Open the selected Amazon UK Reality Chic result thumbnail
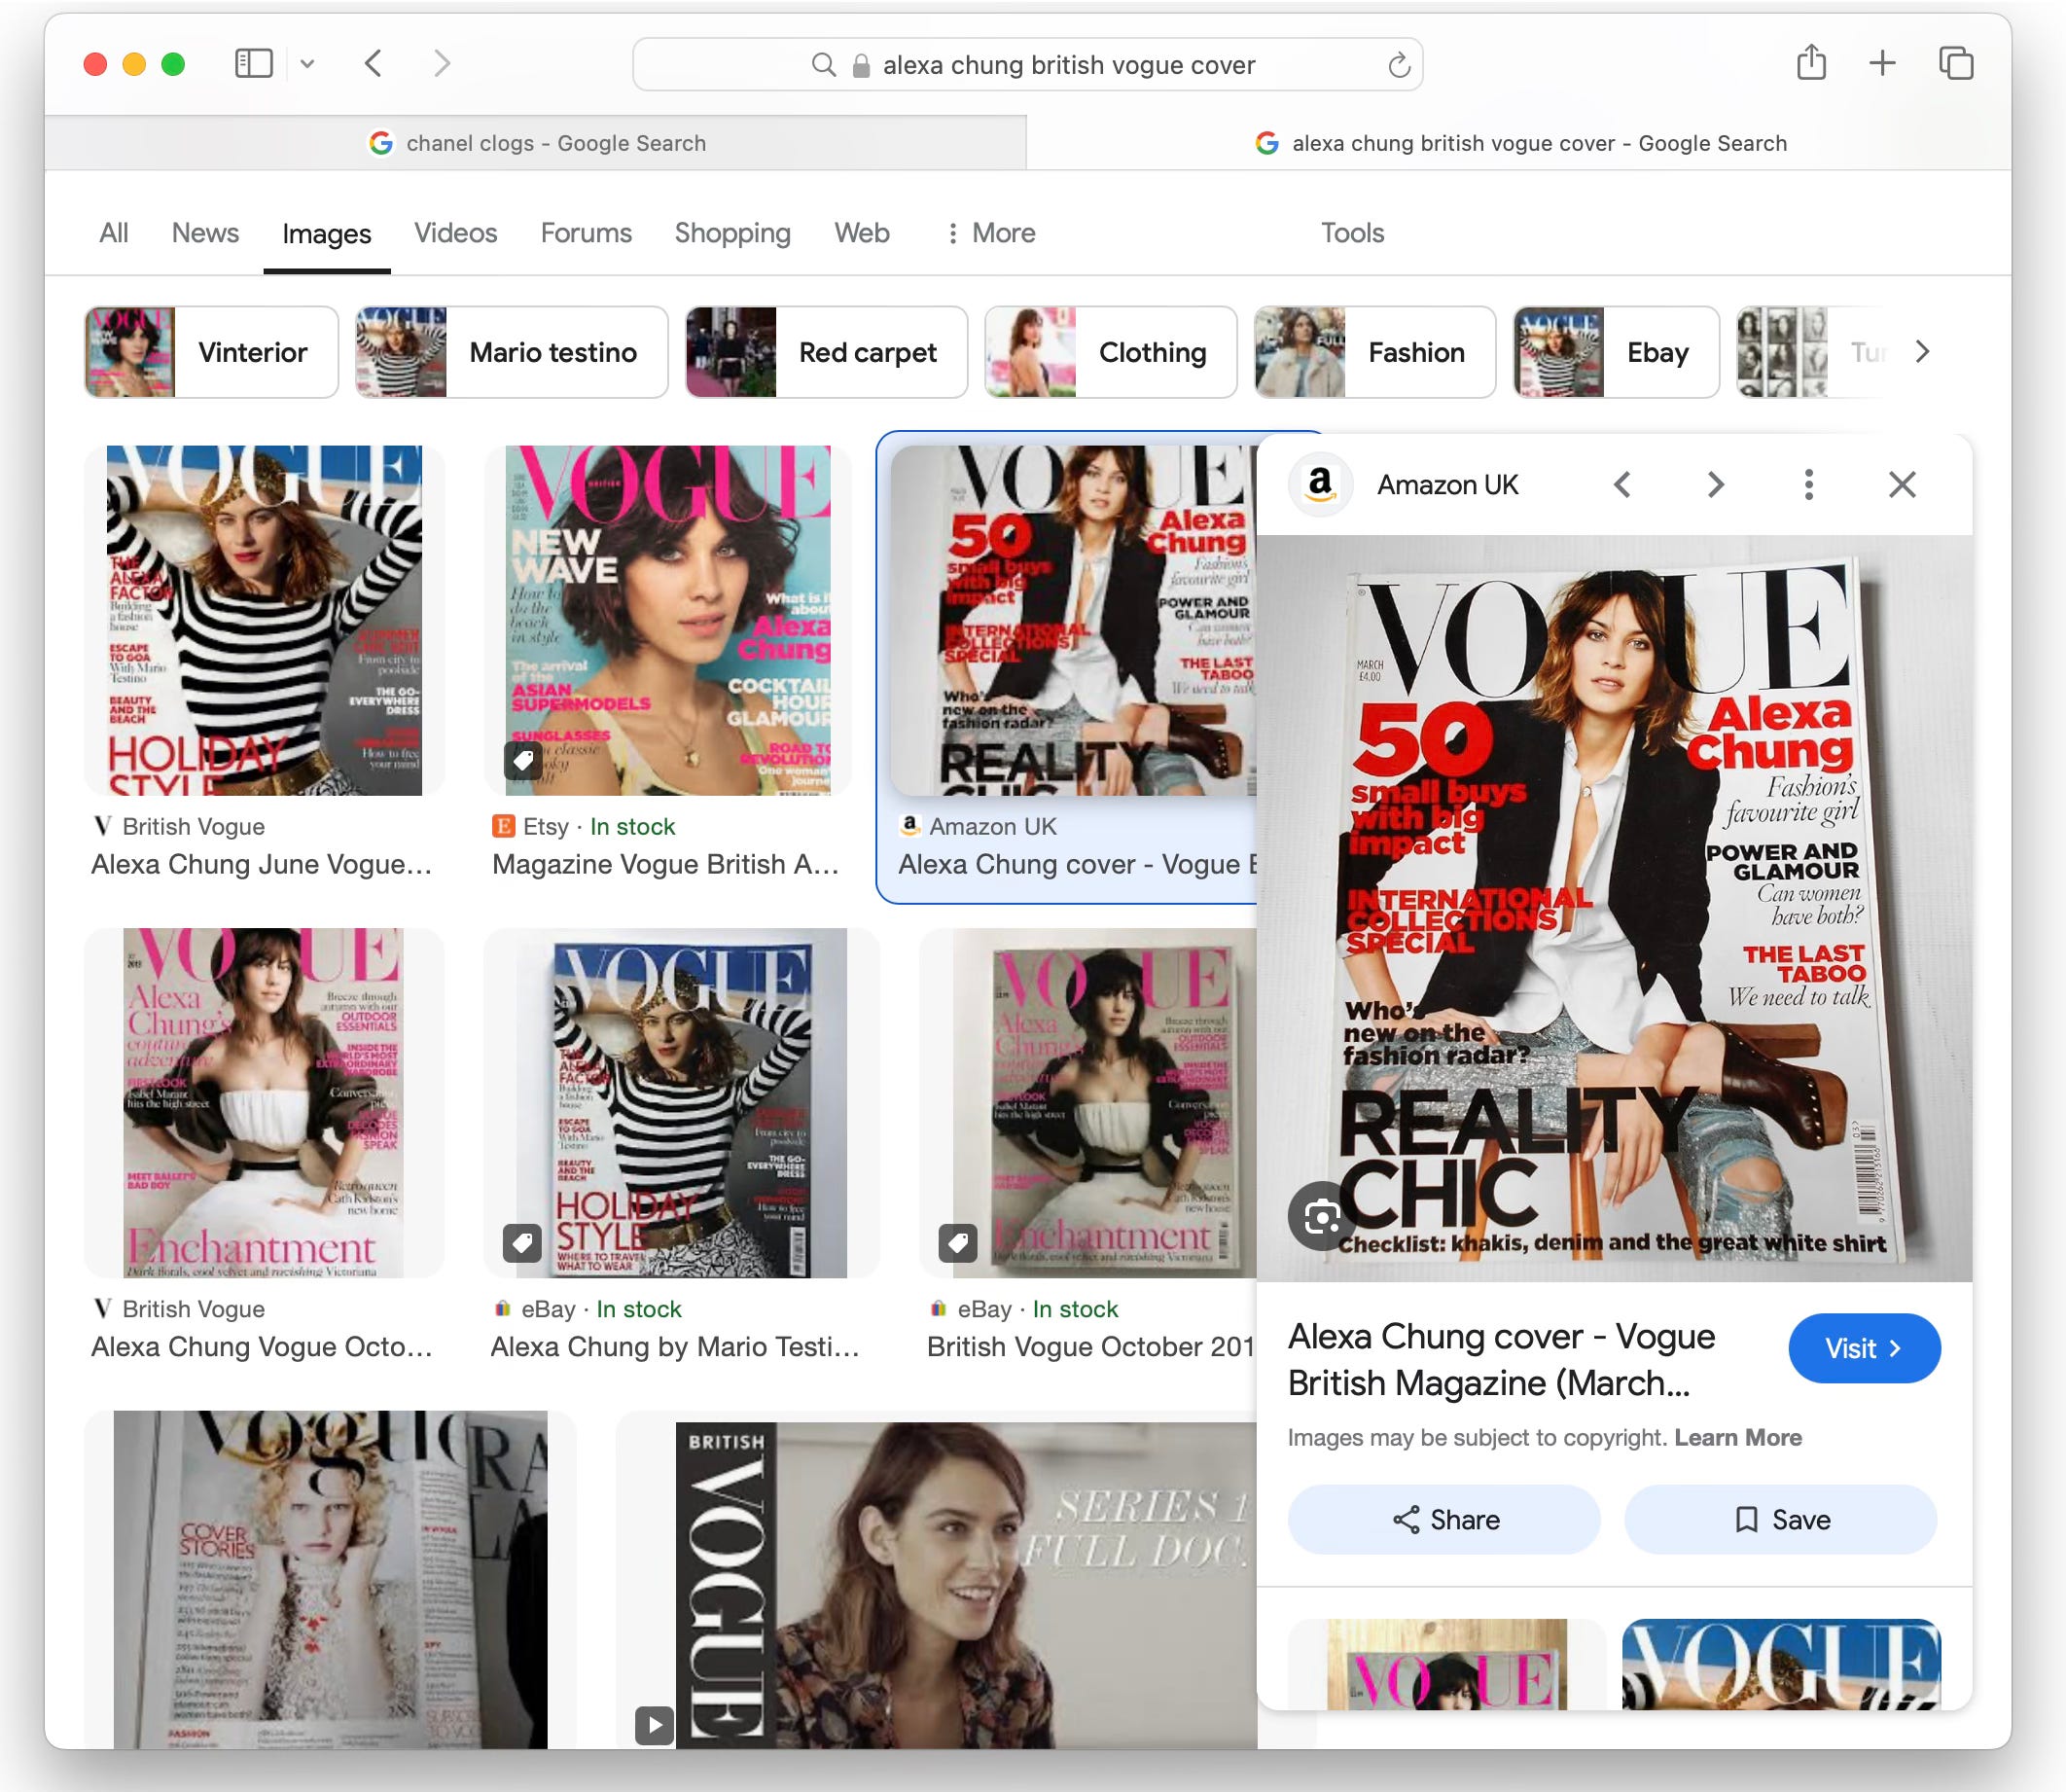Screen dimensions: 2066x1792 tap(1073, 620)
